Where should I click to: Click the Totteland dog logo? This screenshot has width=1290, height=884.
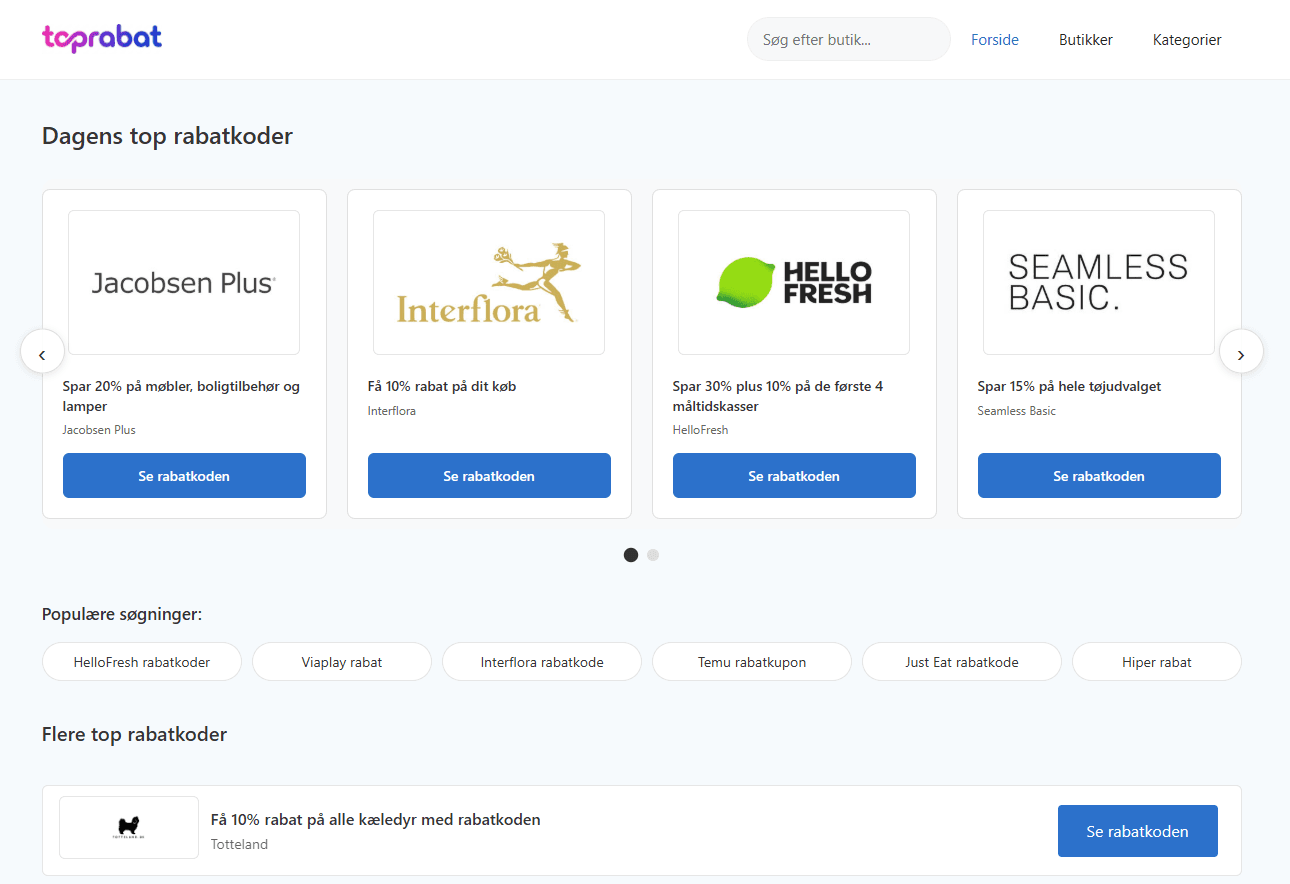[129, 827]
